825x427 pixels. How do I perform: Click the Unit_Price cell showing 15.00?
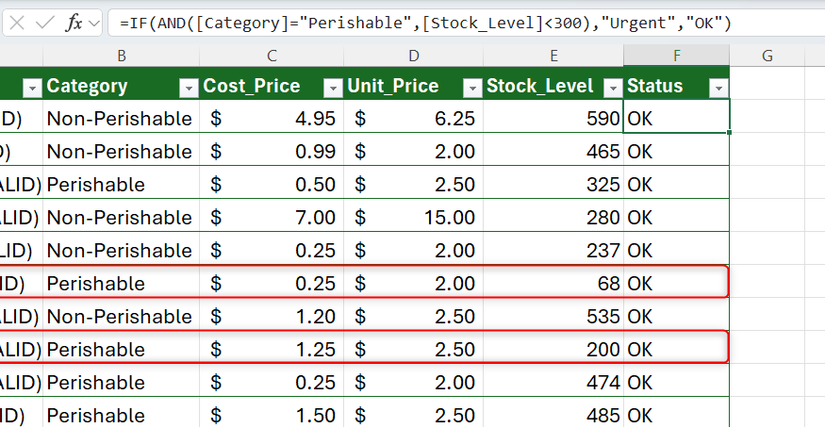[x=413, y=218]
